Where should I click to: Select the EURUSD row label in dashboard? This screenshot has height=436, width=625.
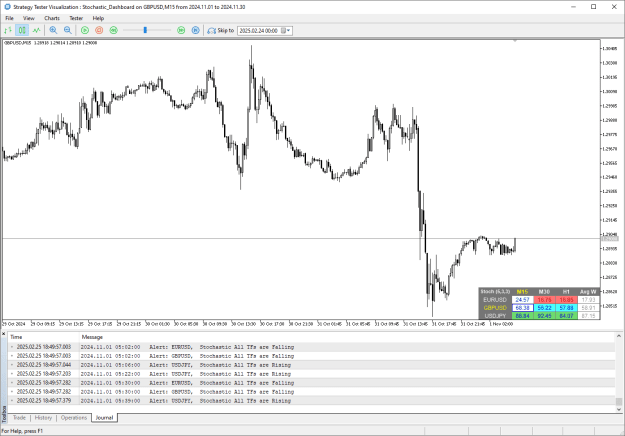495,300
